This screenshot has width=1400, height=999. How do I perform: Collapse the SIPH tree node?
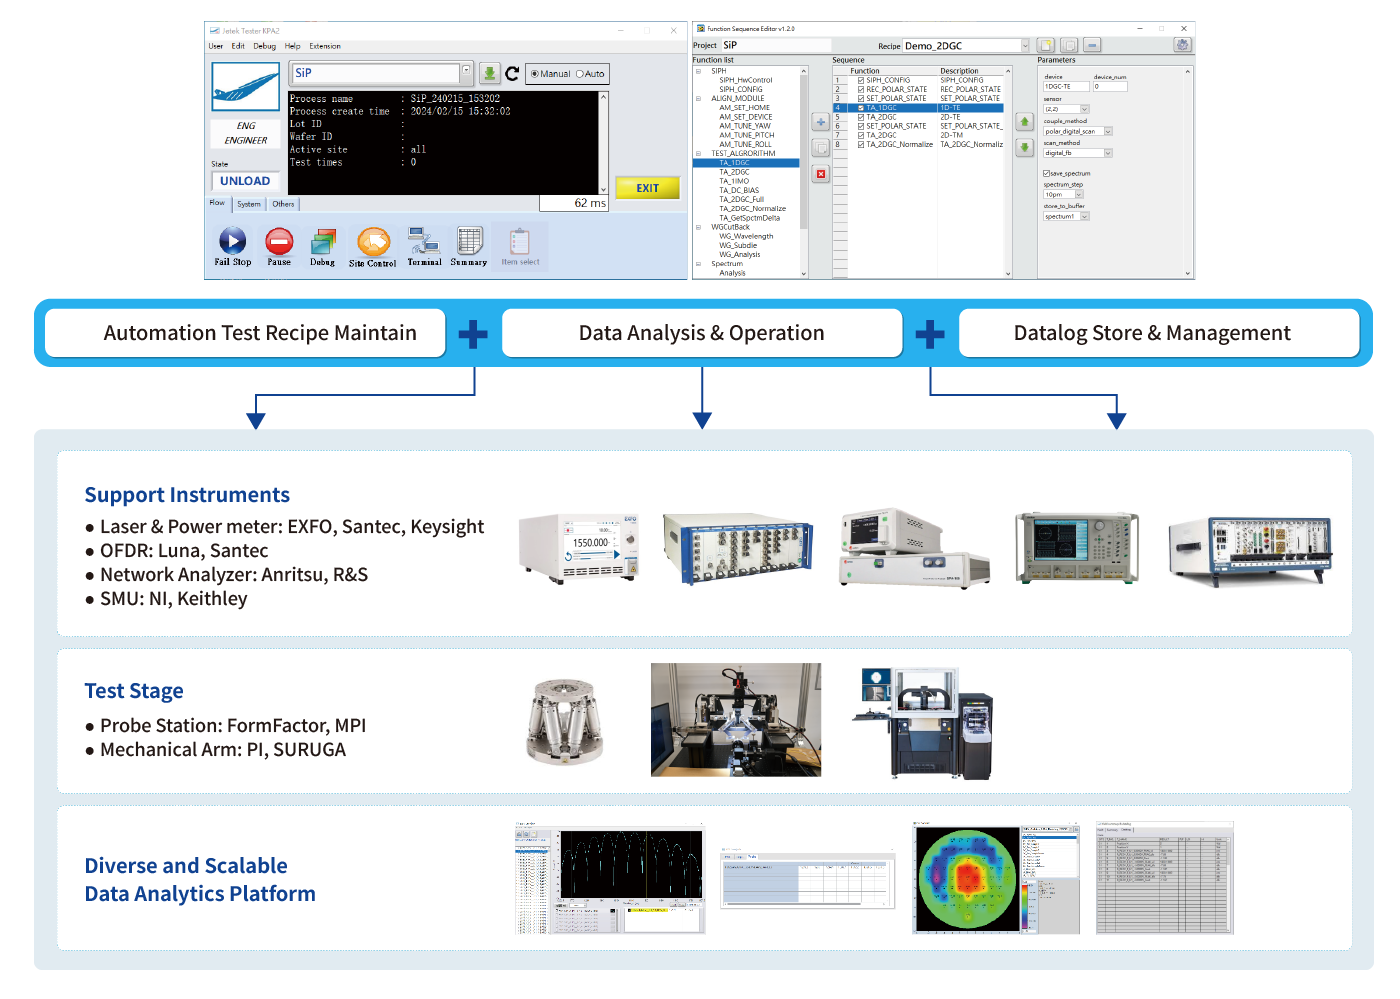point(698,71)
